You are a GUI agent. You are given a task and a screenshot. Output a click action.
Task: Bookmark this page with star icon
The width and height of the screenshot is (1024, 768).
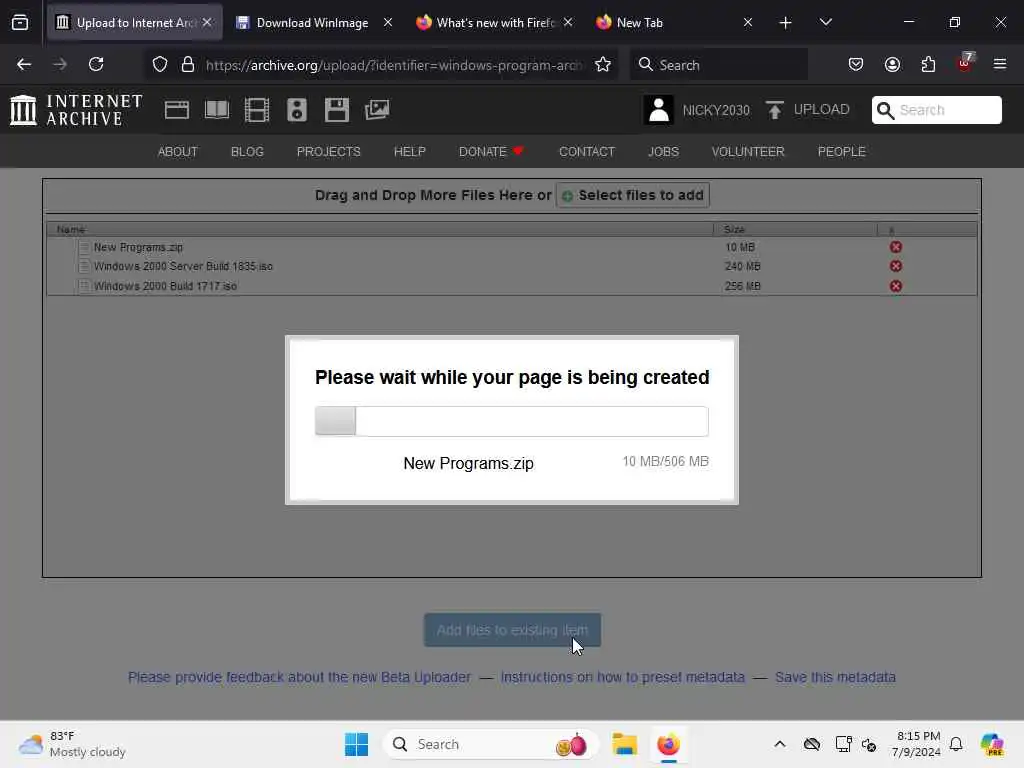(603, 64)
